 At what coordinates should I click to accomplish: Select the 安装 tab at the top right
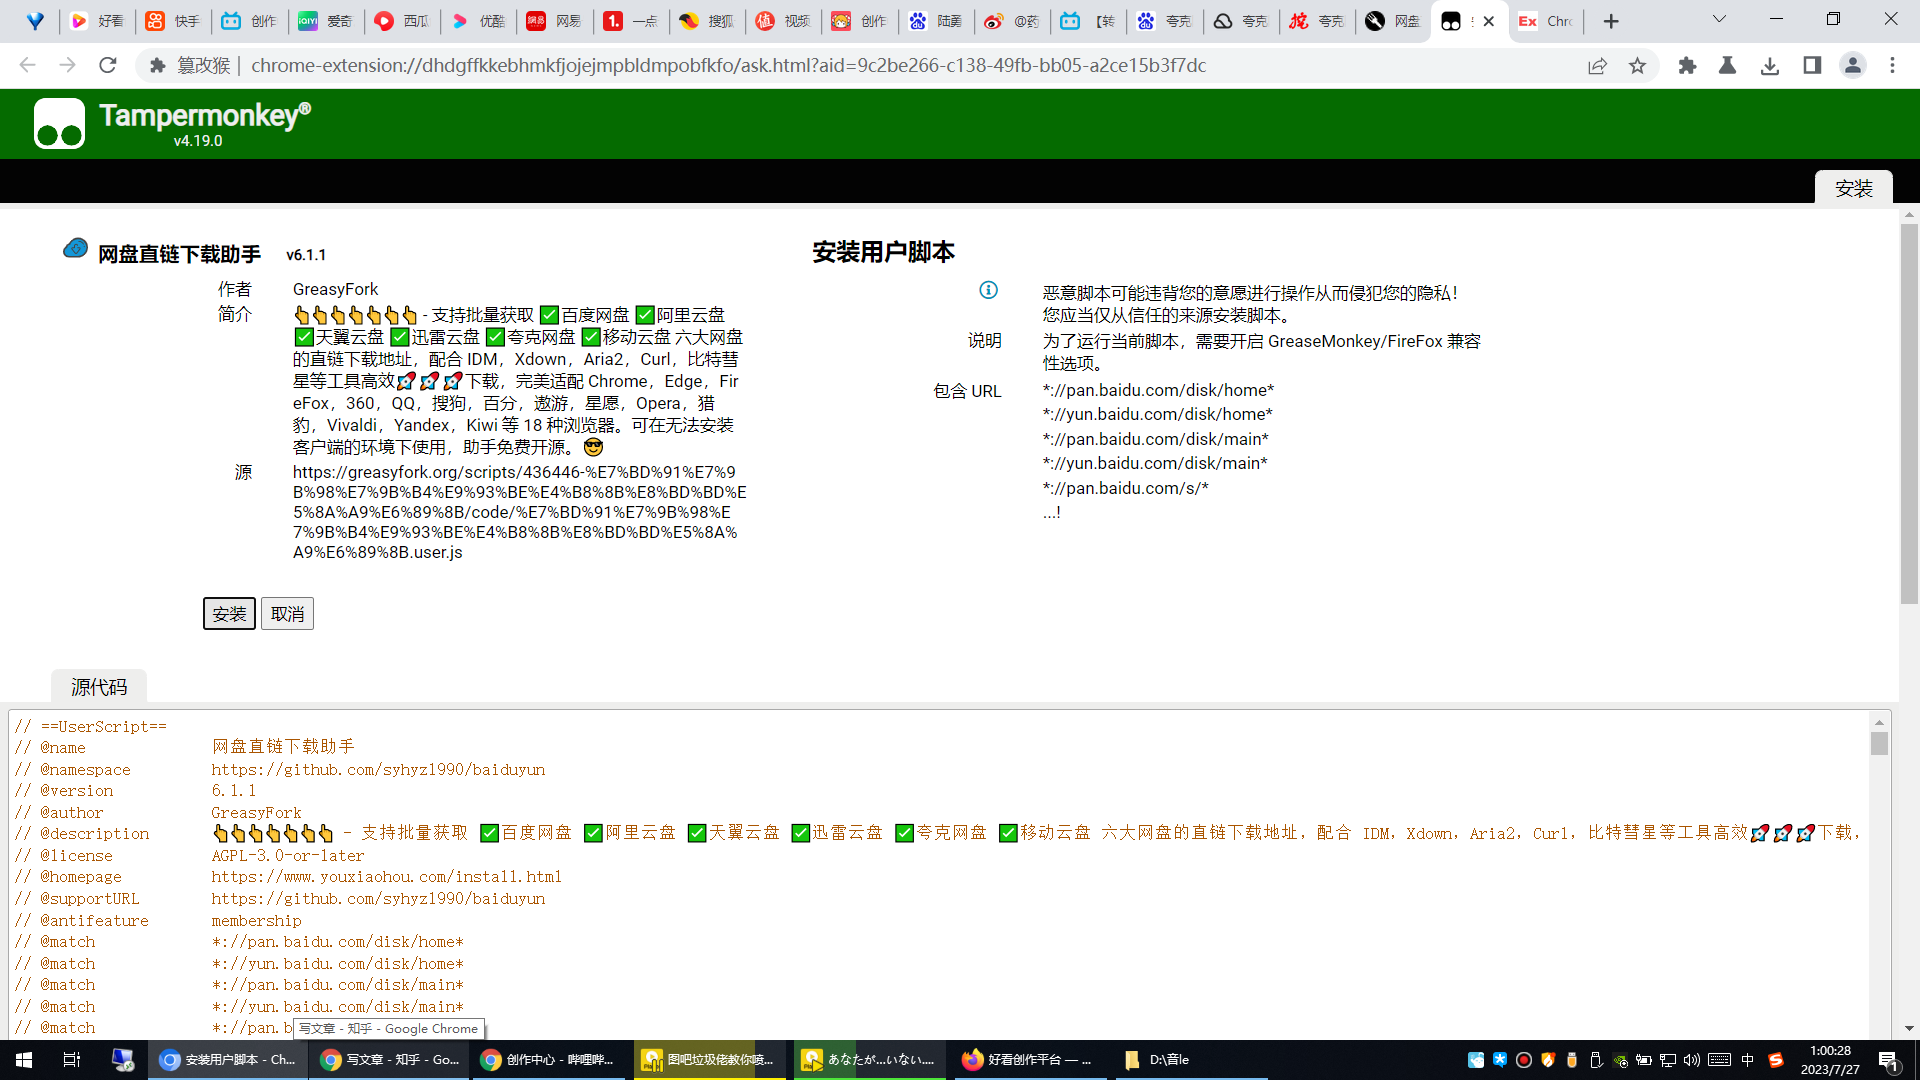pyautogui.click(x=1854, y=188)
